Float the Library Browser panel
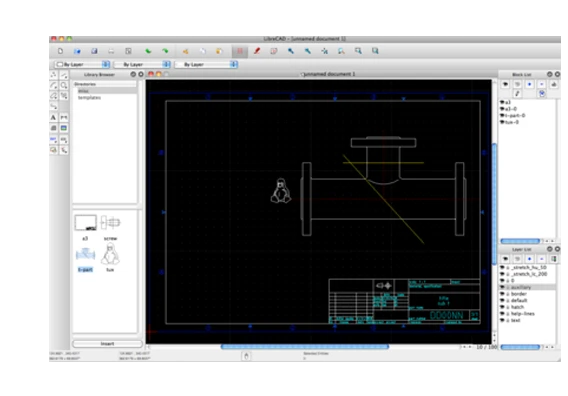 coord(133,74)
